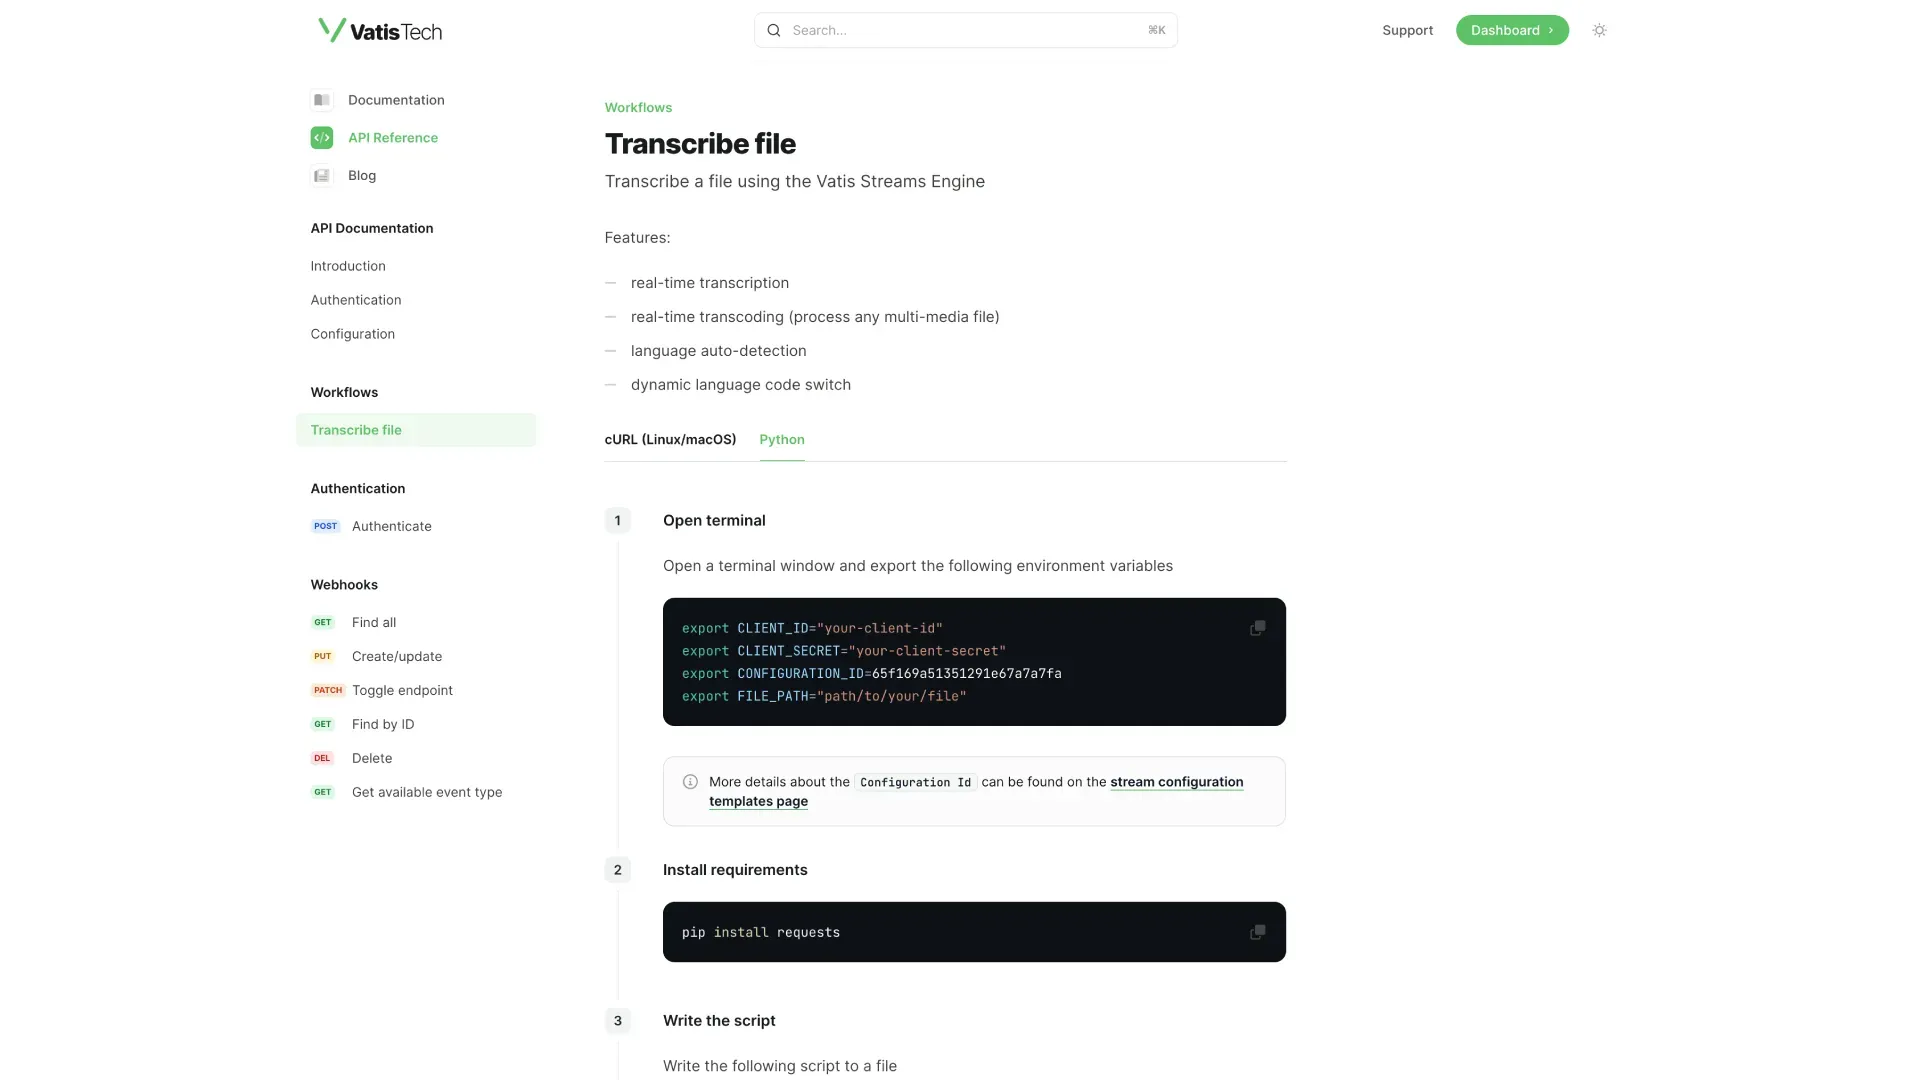This screenshot has width=1920, height=1080.
Task: Click GET badge beside Get available event type
Action: click(322, 792)
